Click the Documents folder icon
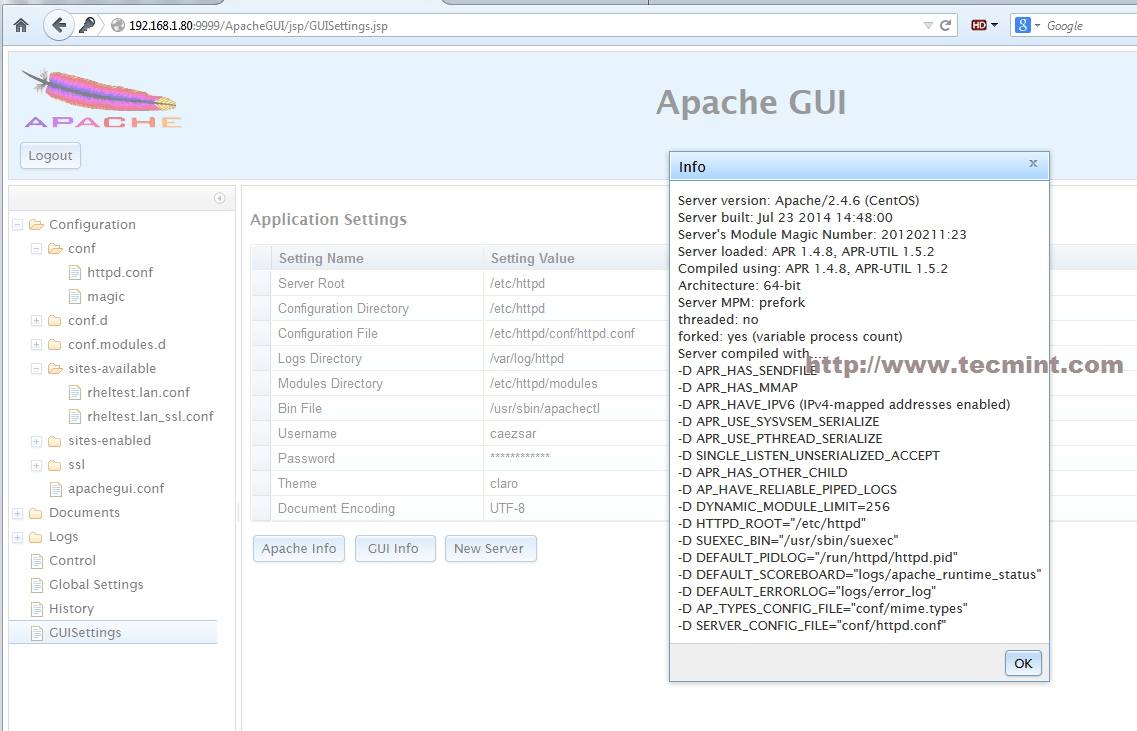 point(36,513)
